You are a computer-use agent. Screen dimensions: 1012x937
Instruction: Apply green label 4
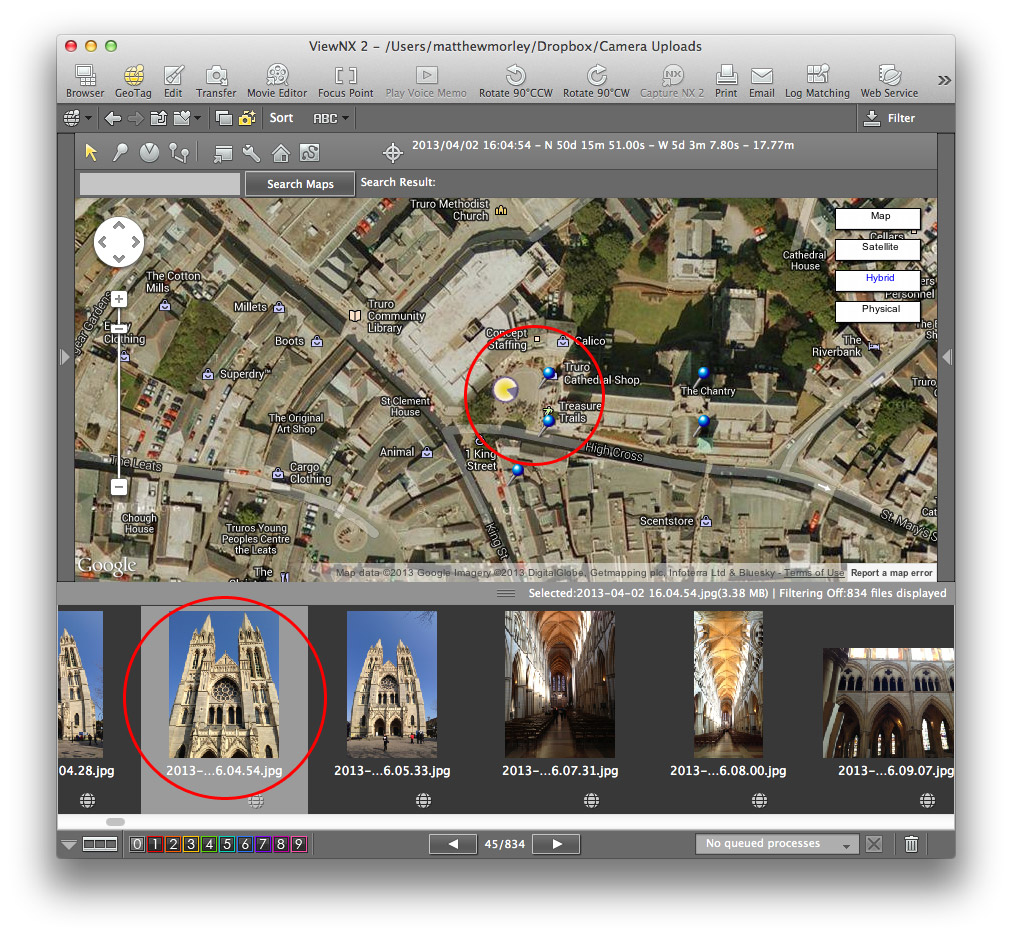point(209,844)
